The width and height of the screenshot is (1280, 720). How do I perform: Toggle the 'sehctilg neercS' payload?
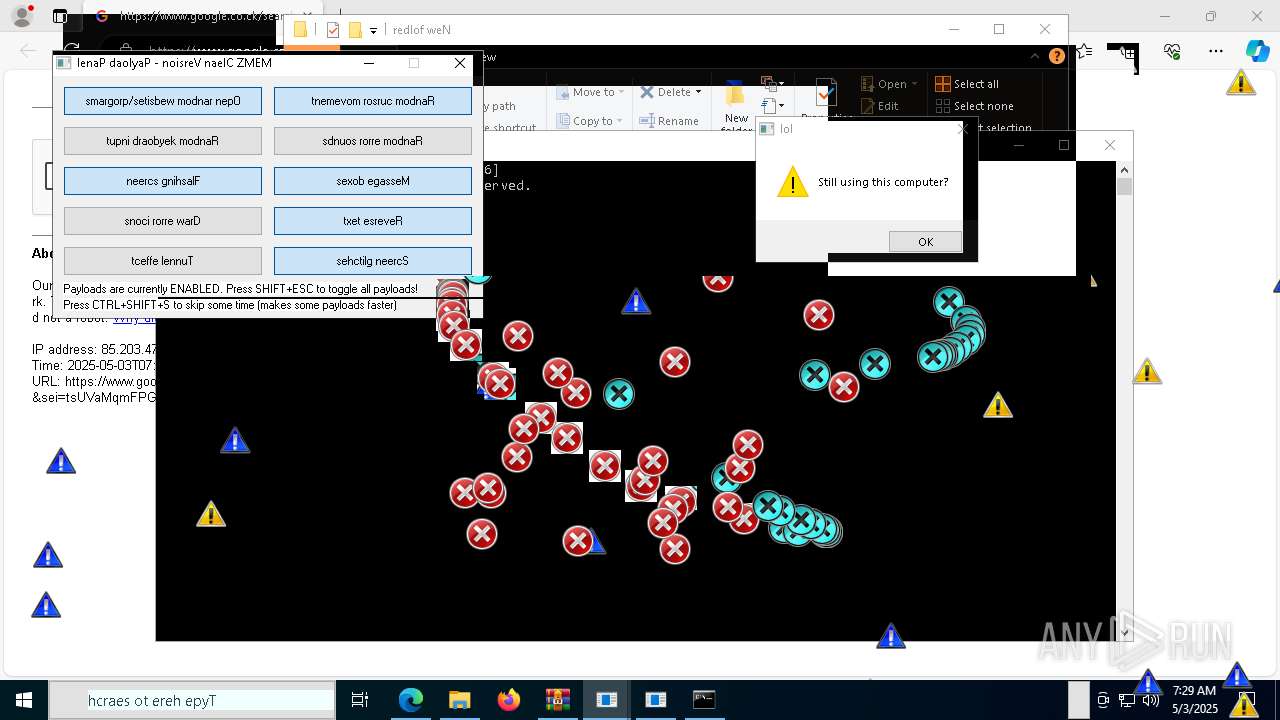(x=373, y=261)
